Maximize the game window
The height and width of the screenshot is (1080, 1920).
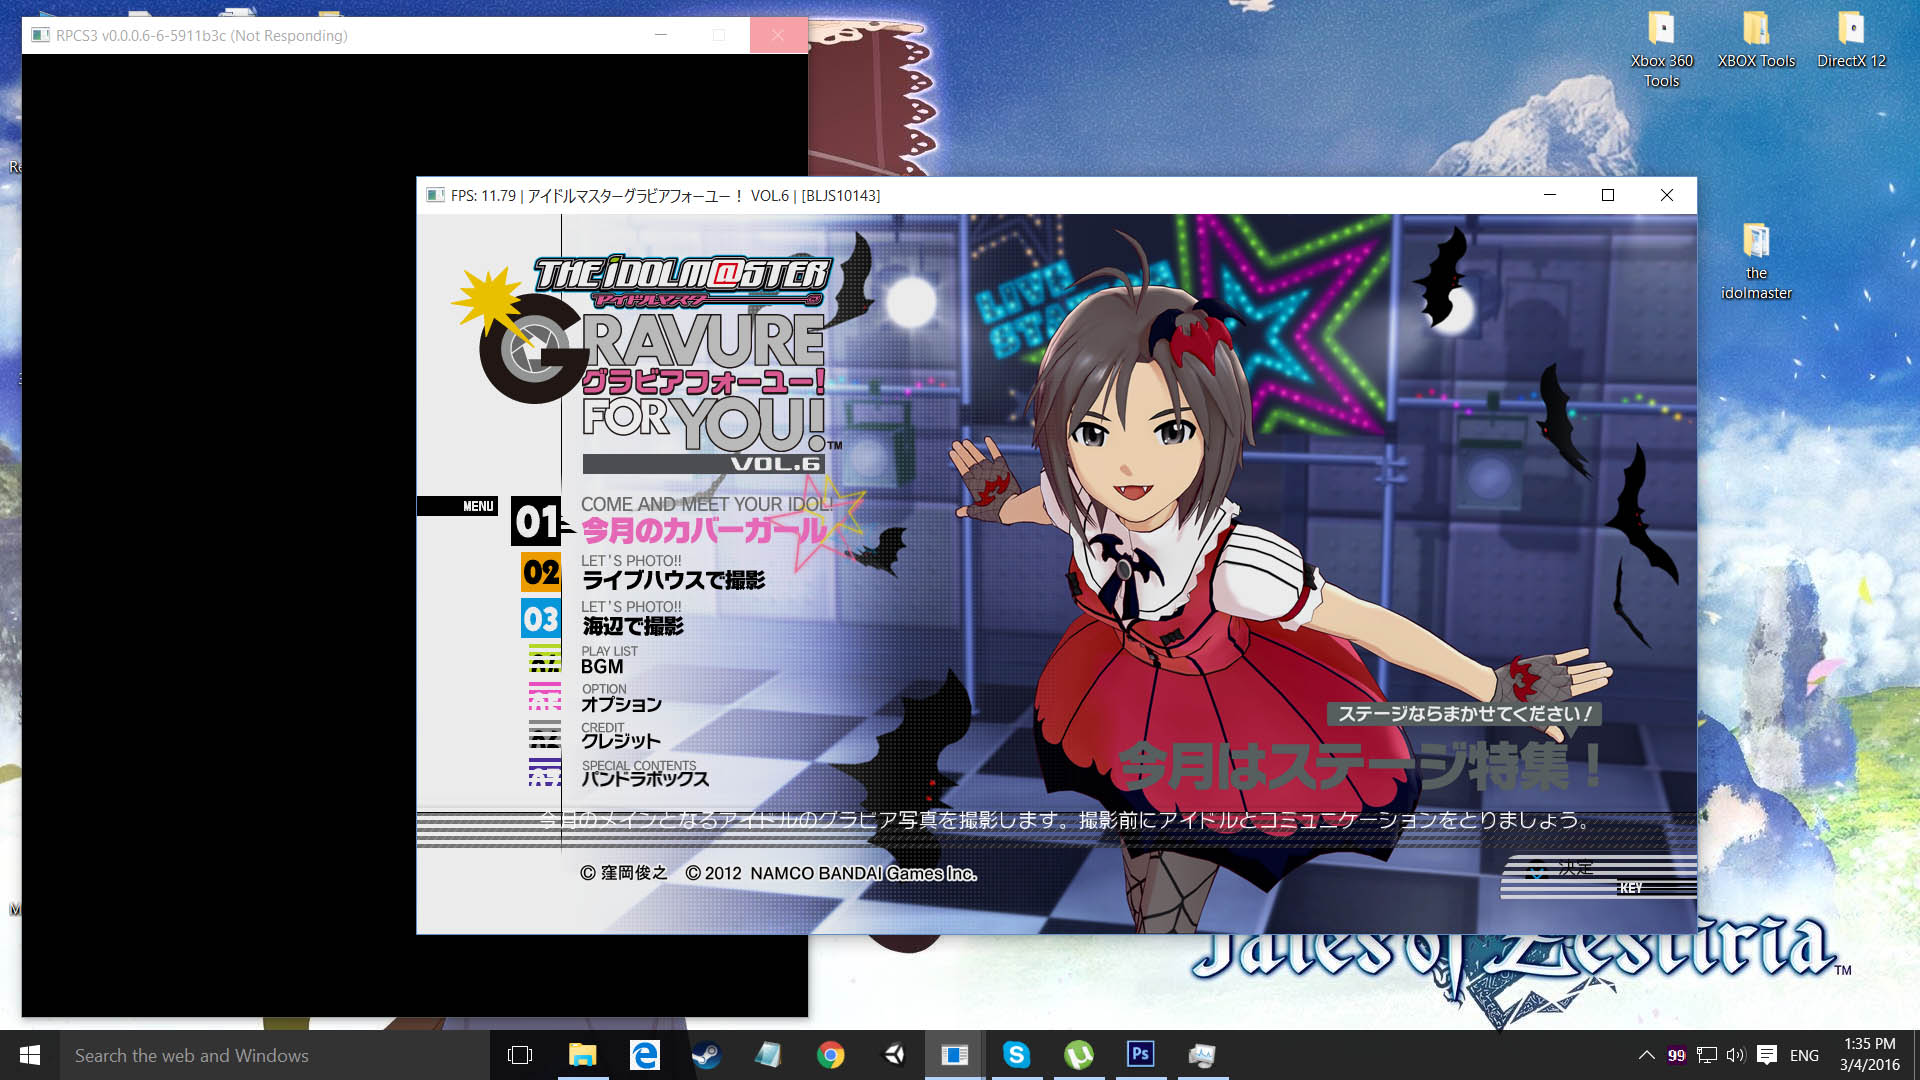(x=1608, y=195)
